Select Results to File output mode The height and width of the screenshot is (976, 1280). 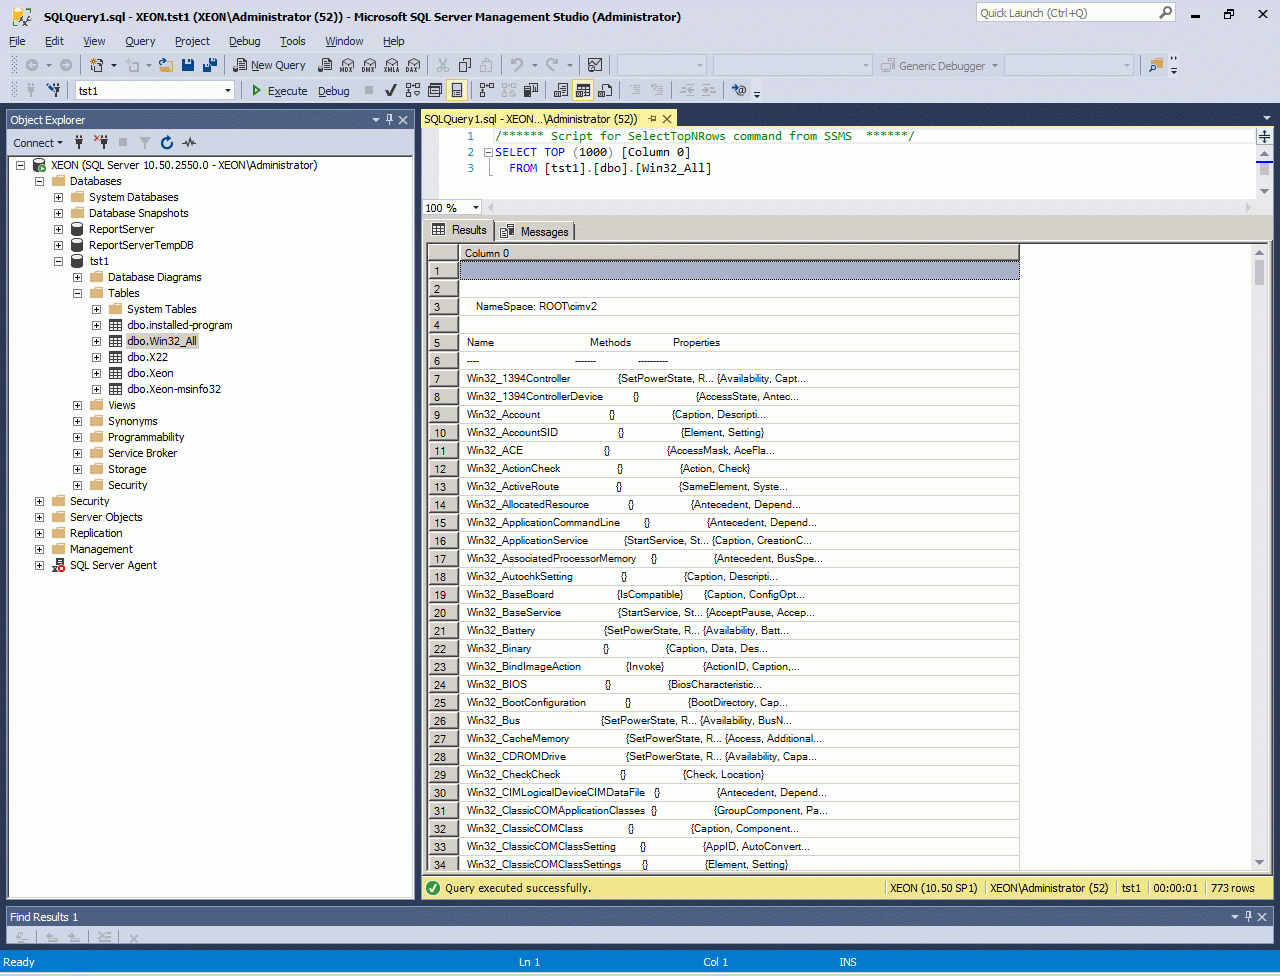pos(605,90)
